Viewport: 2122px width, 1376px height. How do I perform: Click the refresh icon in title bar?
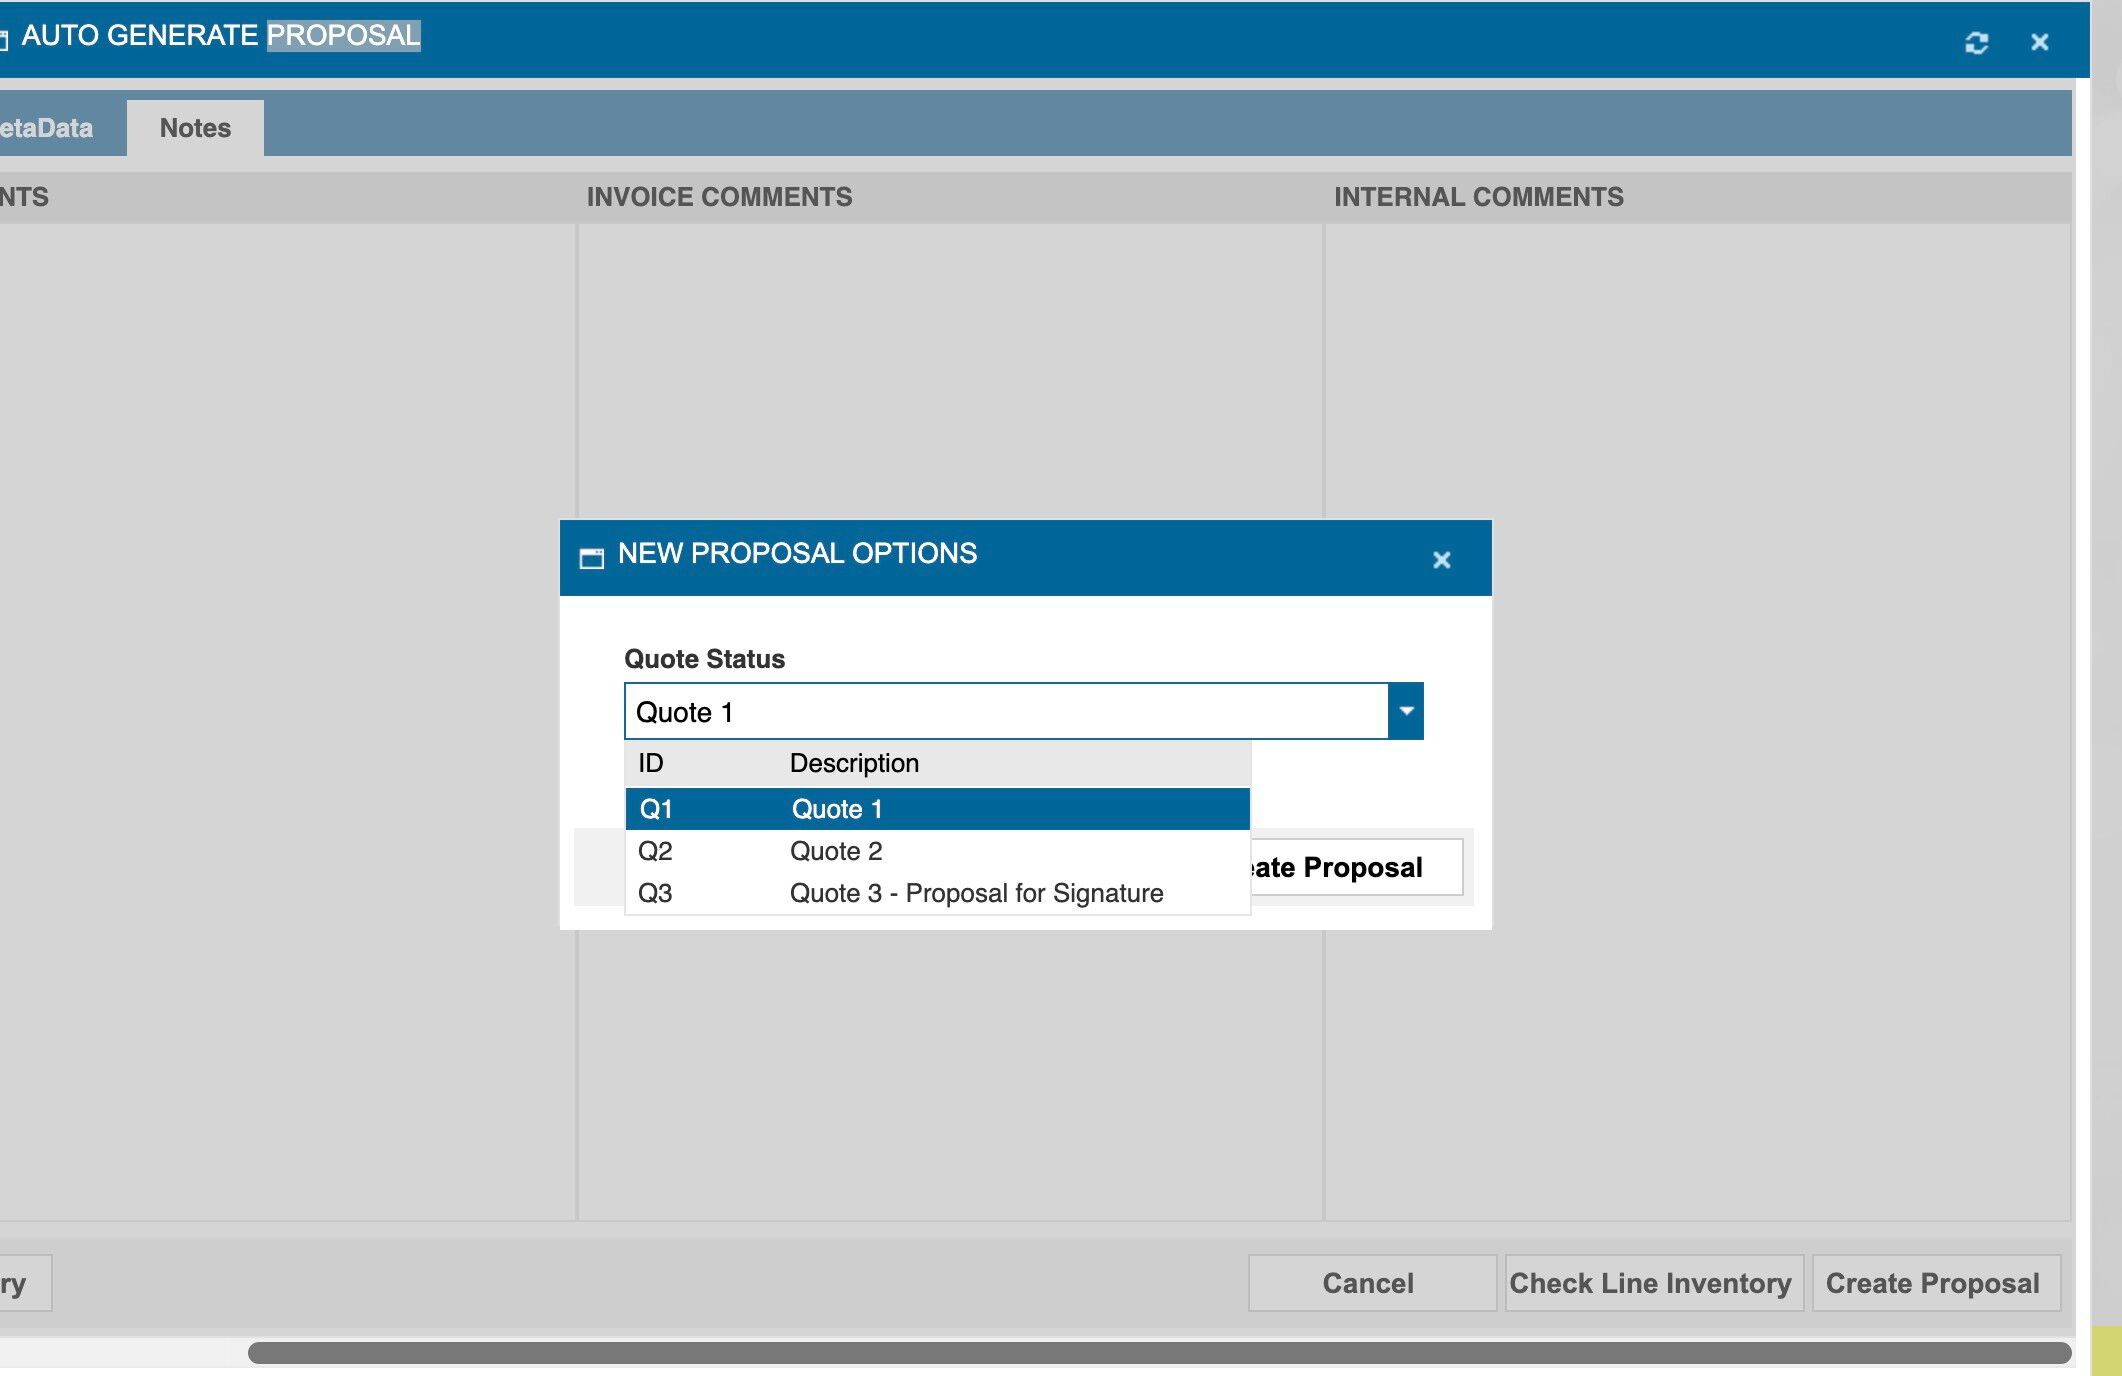pyautogui.click(x=1976, y=42)
